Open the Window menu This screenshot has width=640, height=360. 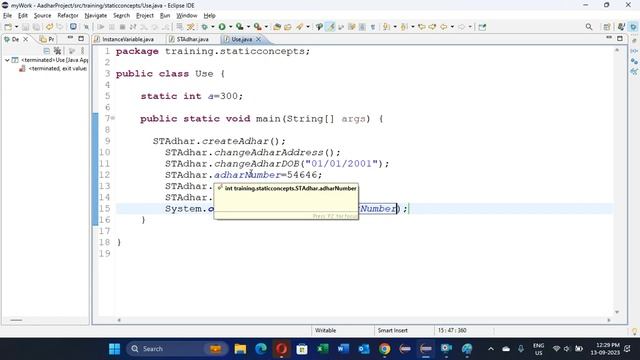tap(187, 16)
